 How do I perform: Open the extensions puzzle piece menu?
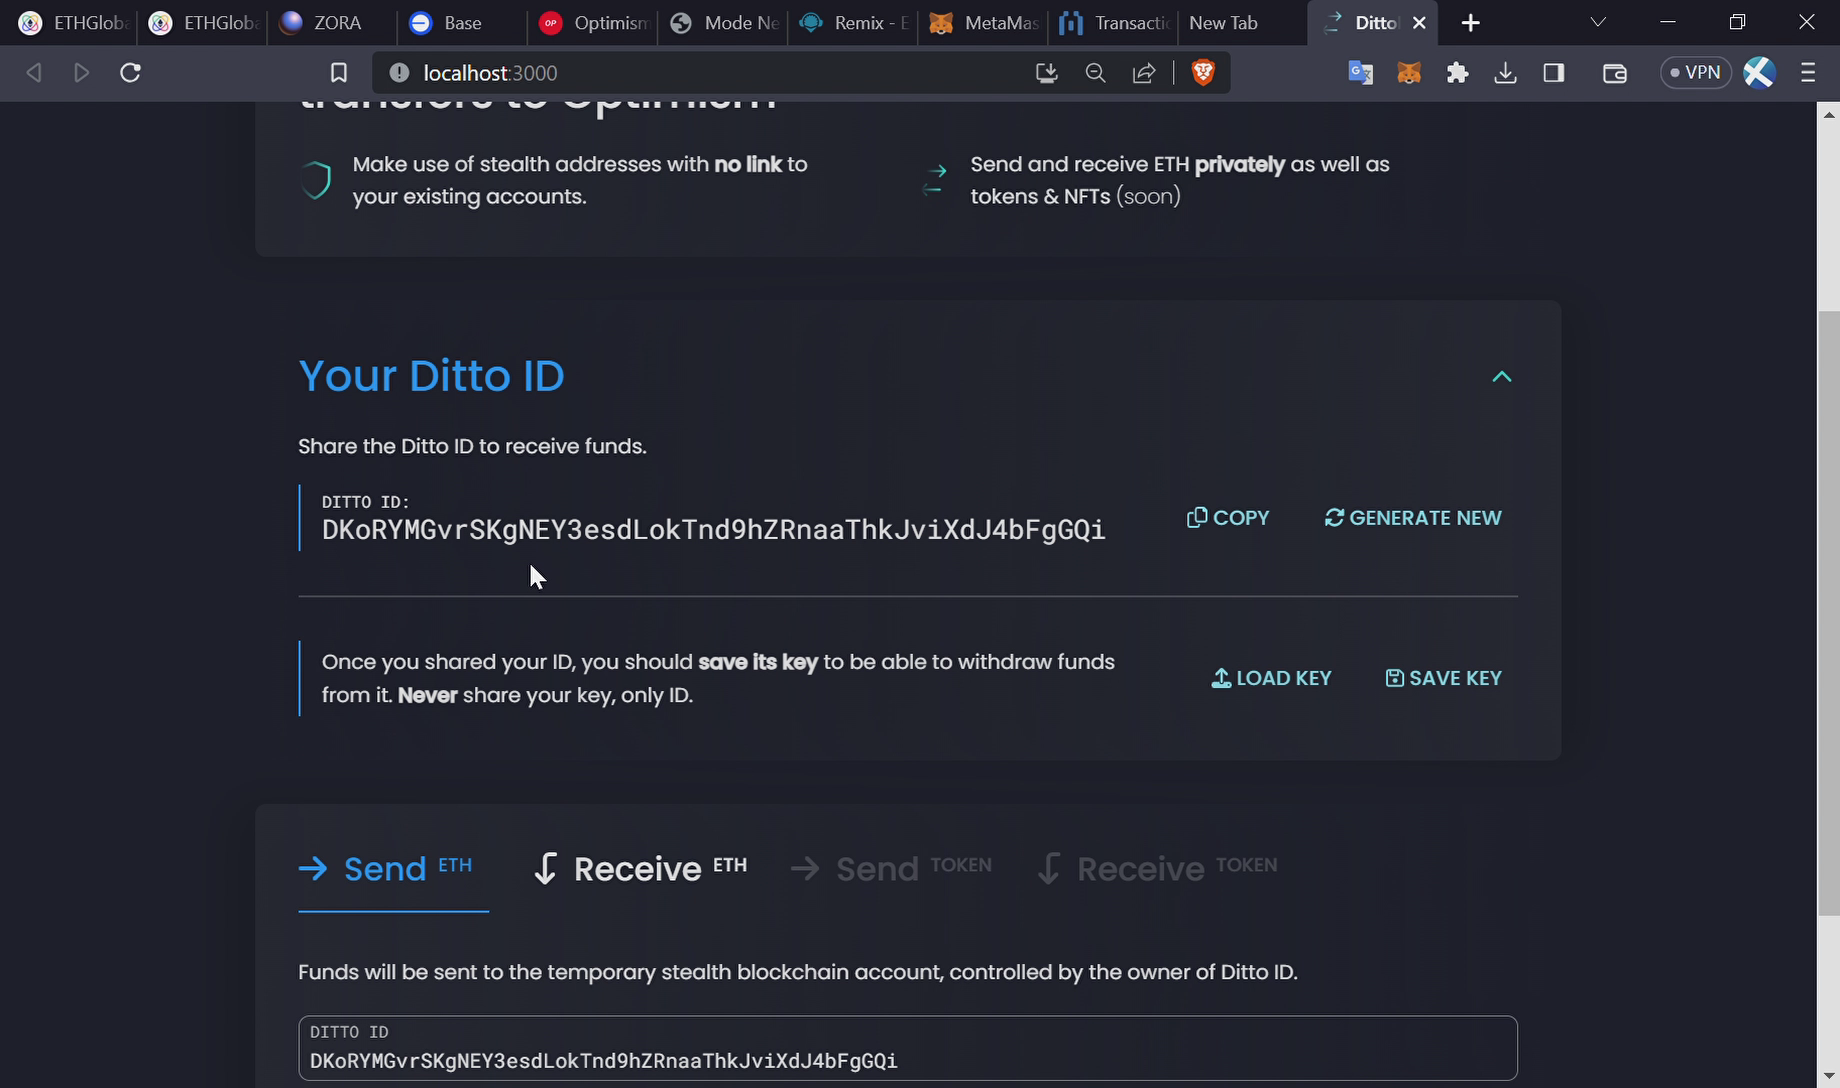pyautogui.click(x=1457, y=73)
